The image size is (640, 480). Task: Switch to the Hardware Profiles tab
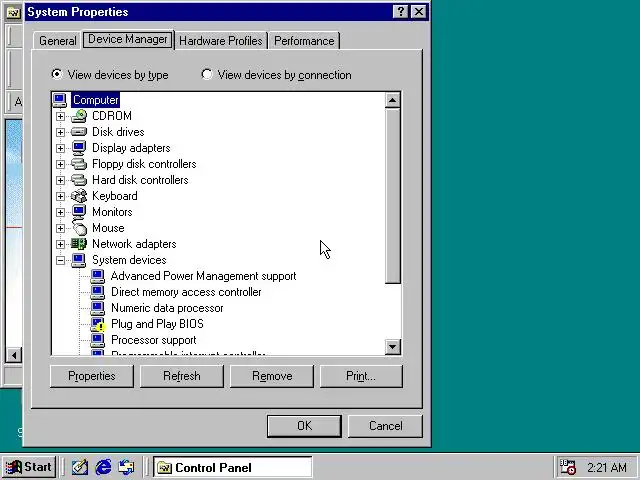point(221,41)
